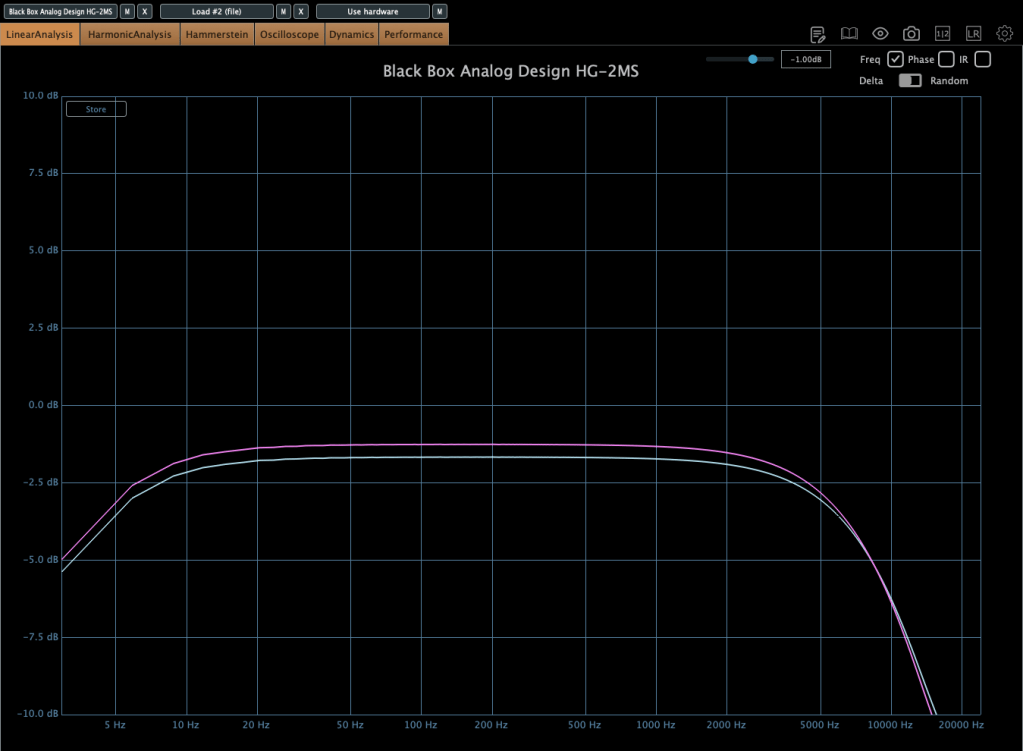Image resolution: width=1023 pixels, height=751 pixels.
Task: Click the 1|2 channel compare icon
Action: [x=942, y=34]
